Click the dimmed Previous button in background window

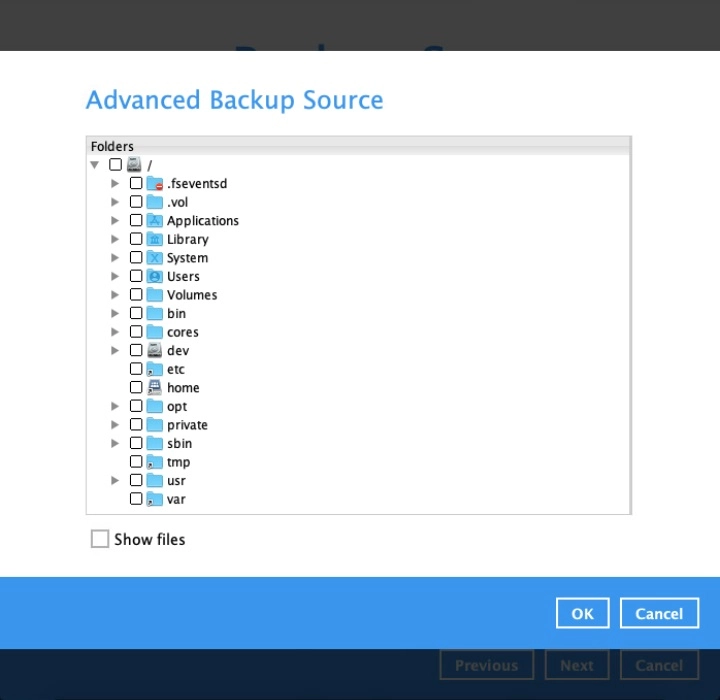487,665
